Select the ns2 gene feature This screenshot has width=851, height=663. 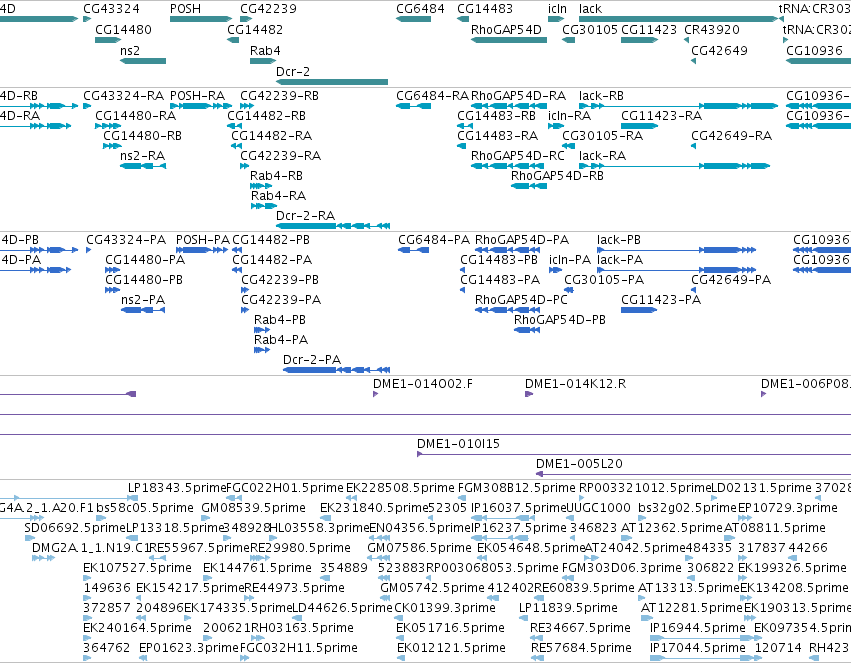tap(143, 61)
